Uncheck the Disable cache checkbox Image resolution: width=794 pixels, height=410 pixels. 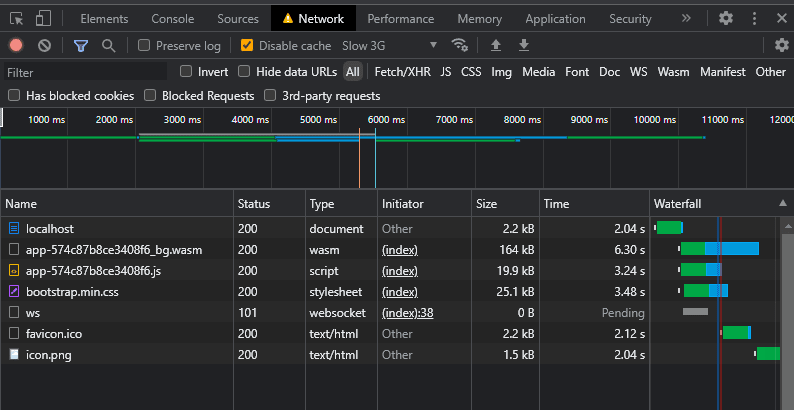coord(247,45)
